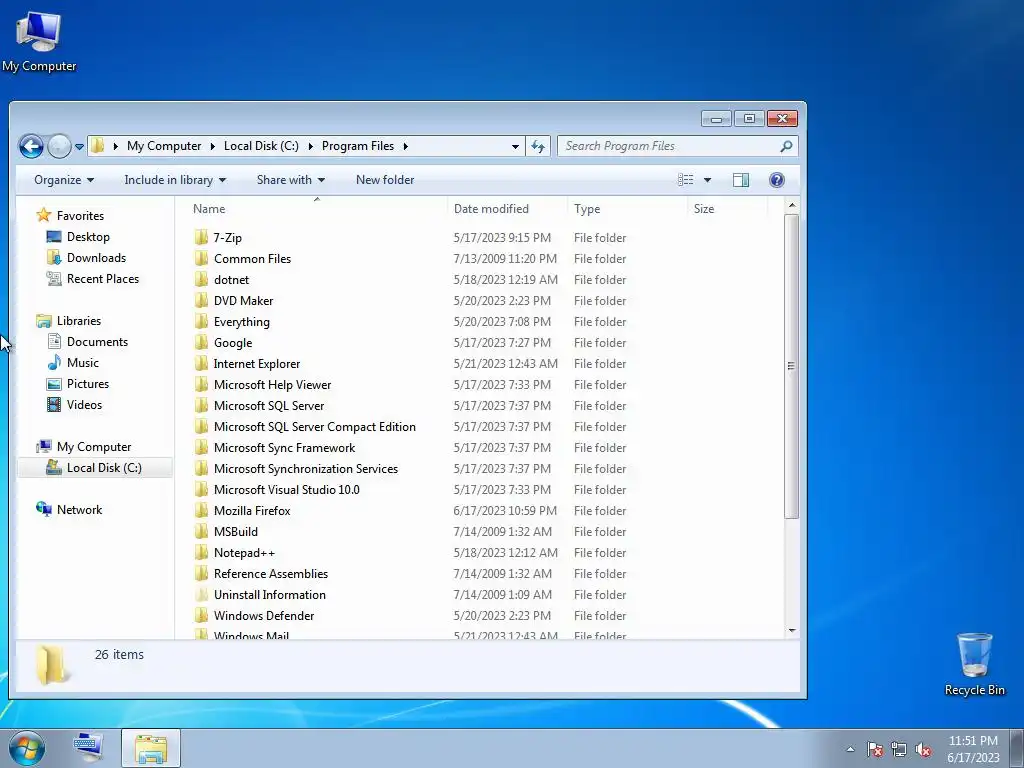Click the search magnifier icon
Image resolution: width=1024 pixels, height=768 pixels.
(786, 146)
